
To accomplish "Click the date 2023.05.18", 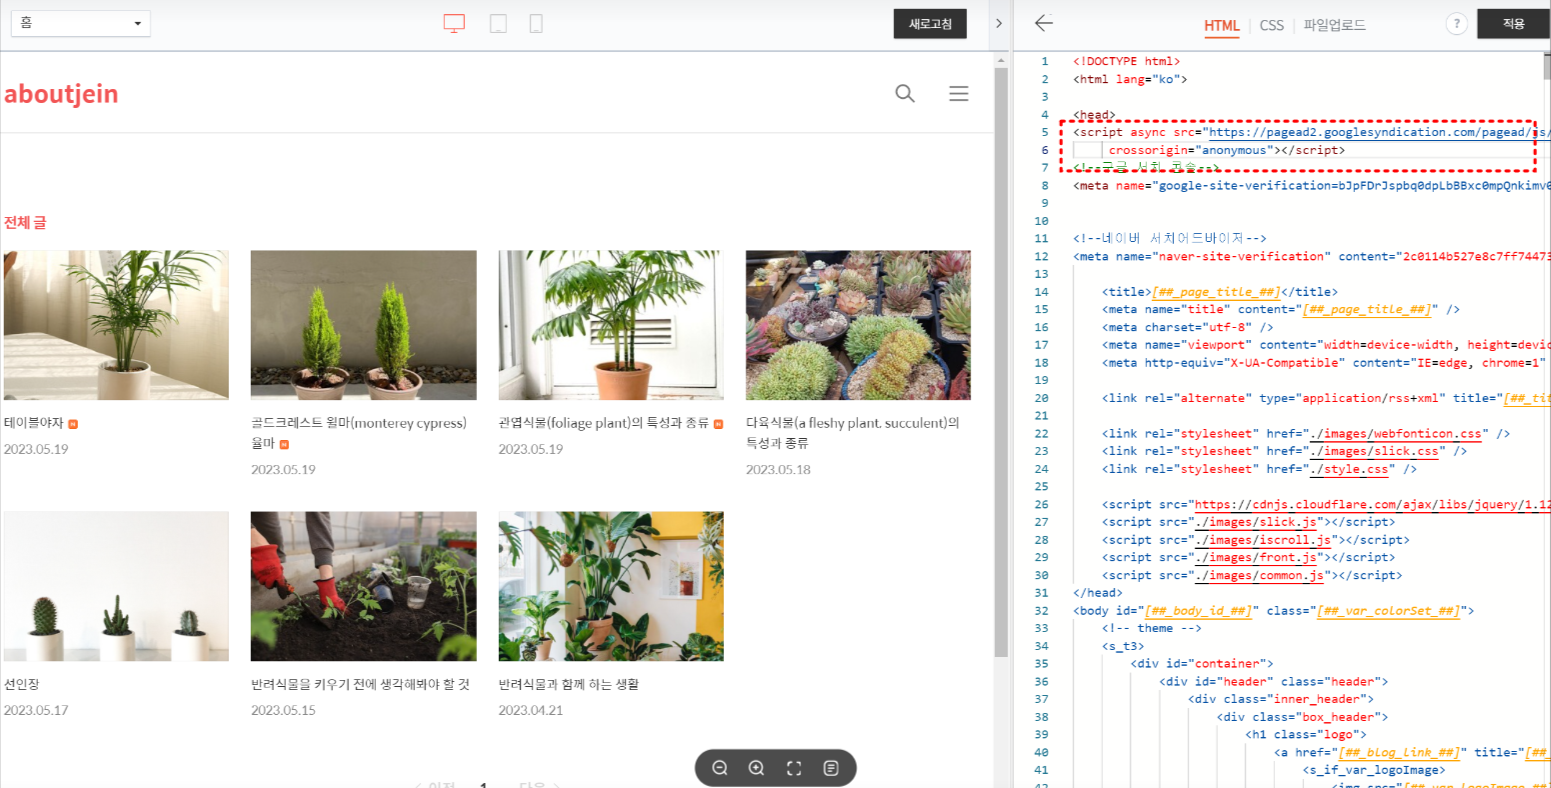I will click(x=778, y=469).
